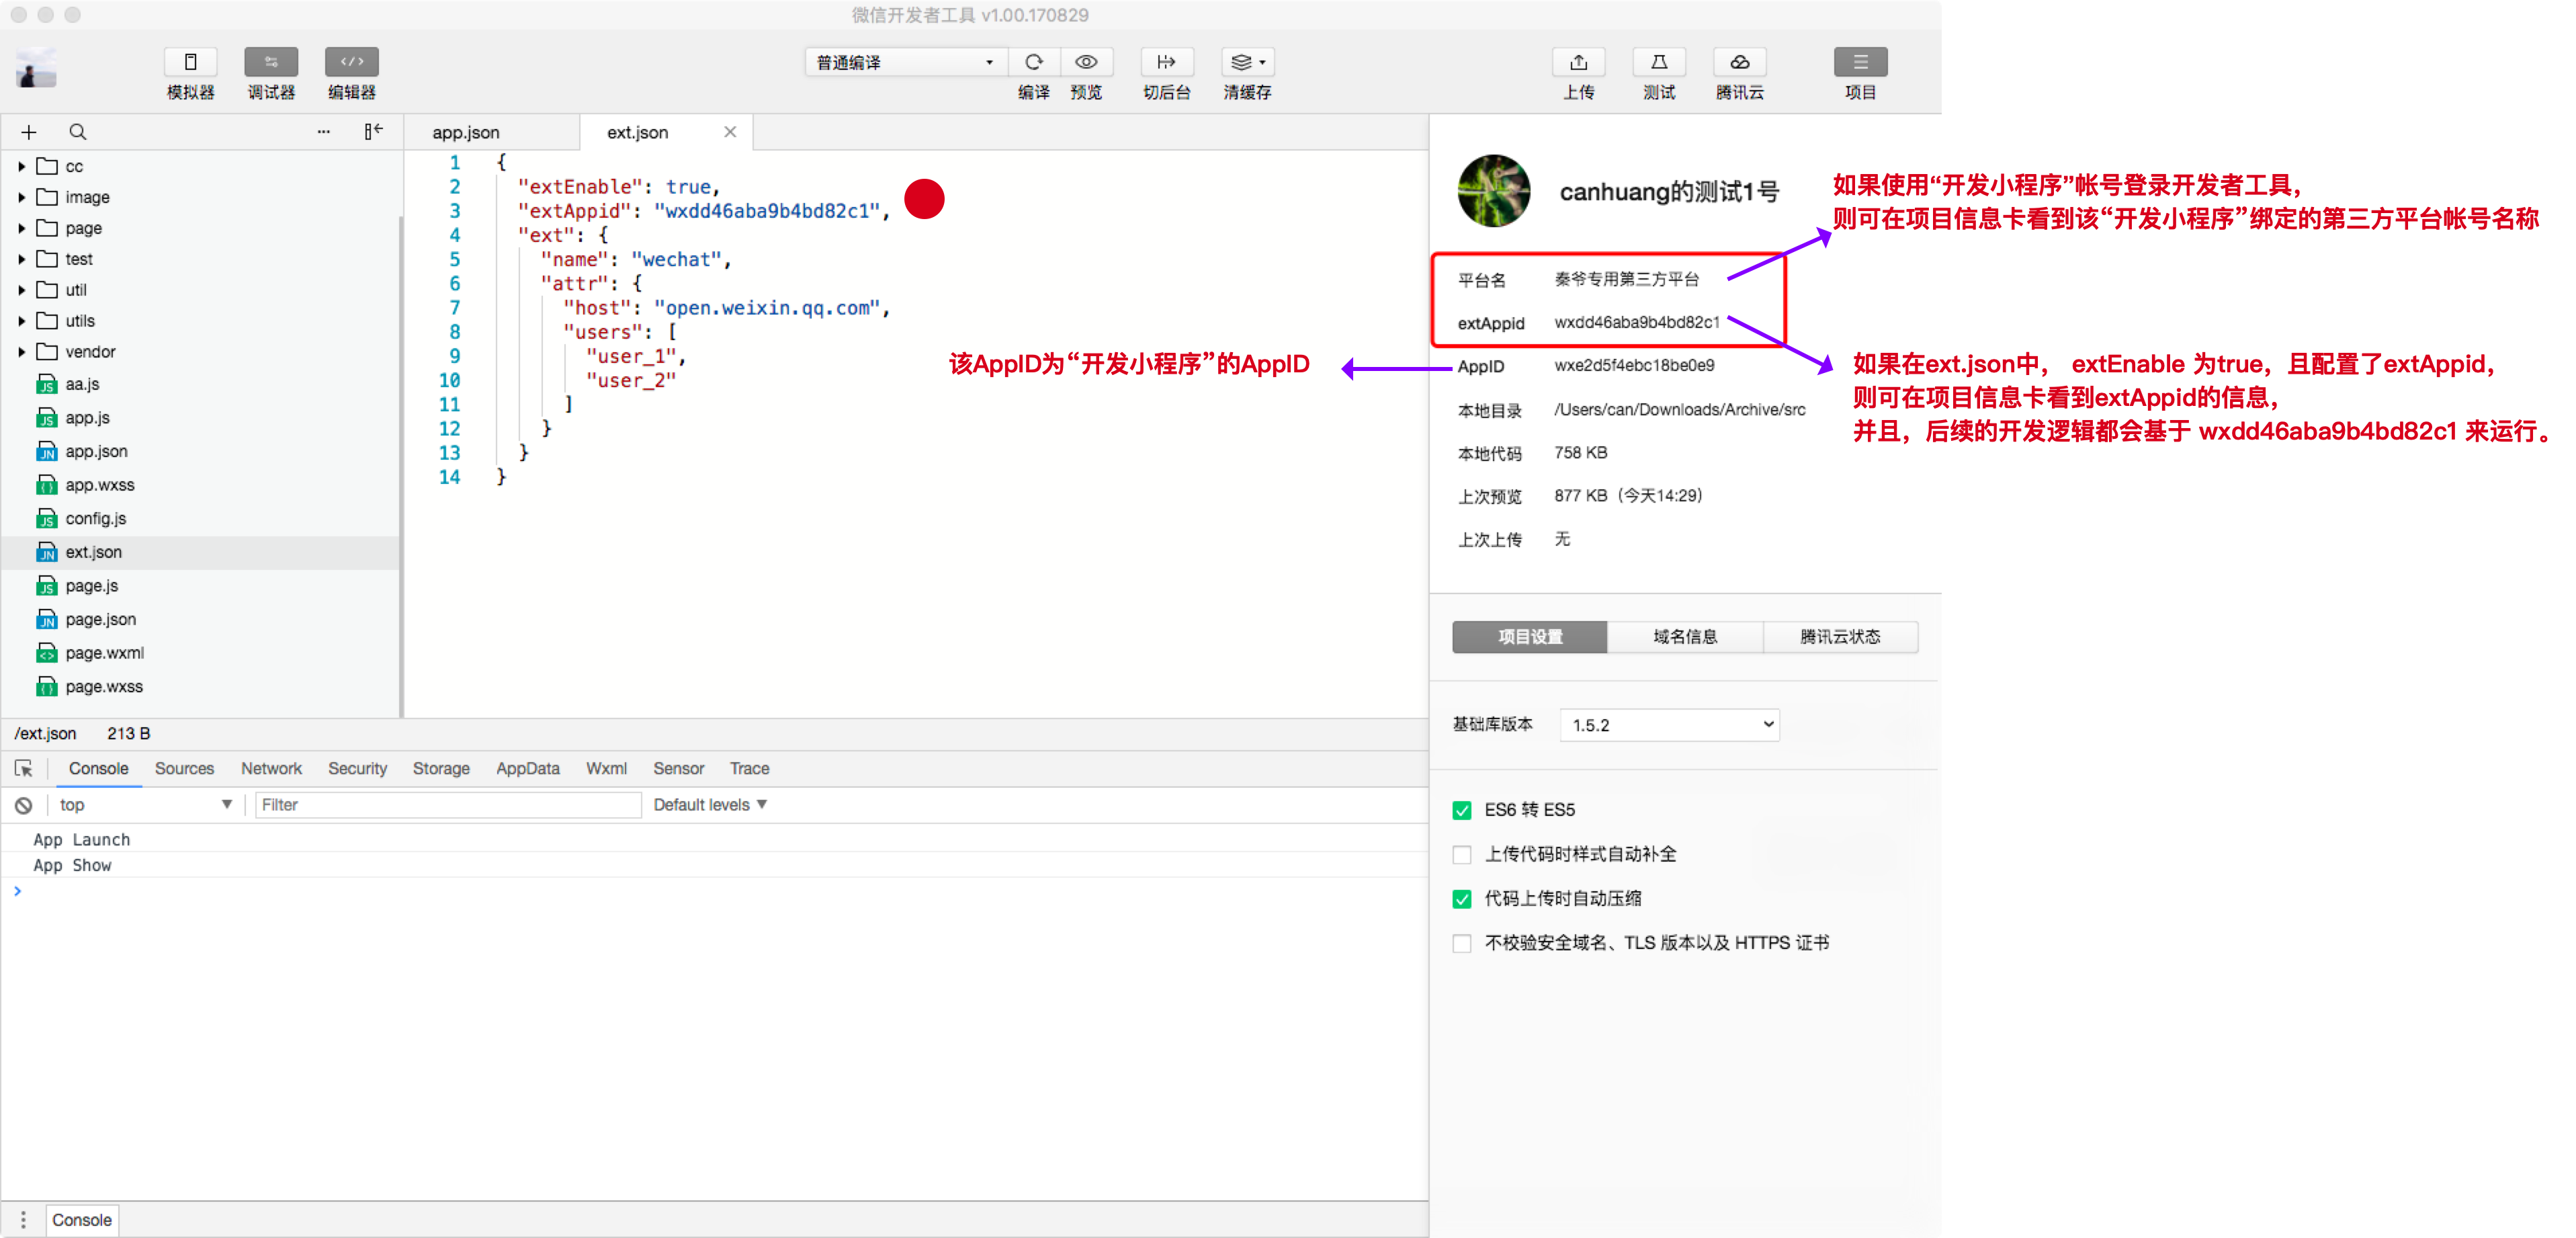Open the Tencent Cloud icon
The width and height of the screenshot is (2576, 1238).
point(1740,62)
